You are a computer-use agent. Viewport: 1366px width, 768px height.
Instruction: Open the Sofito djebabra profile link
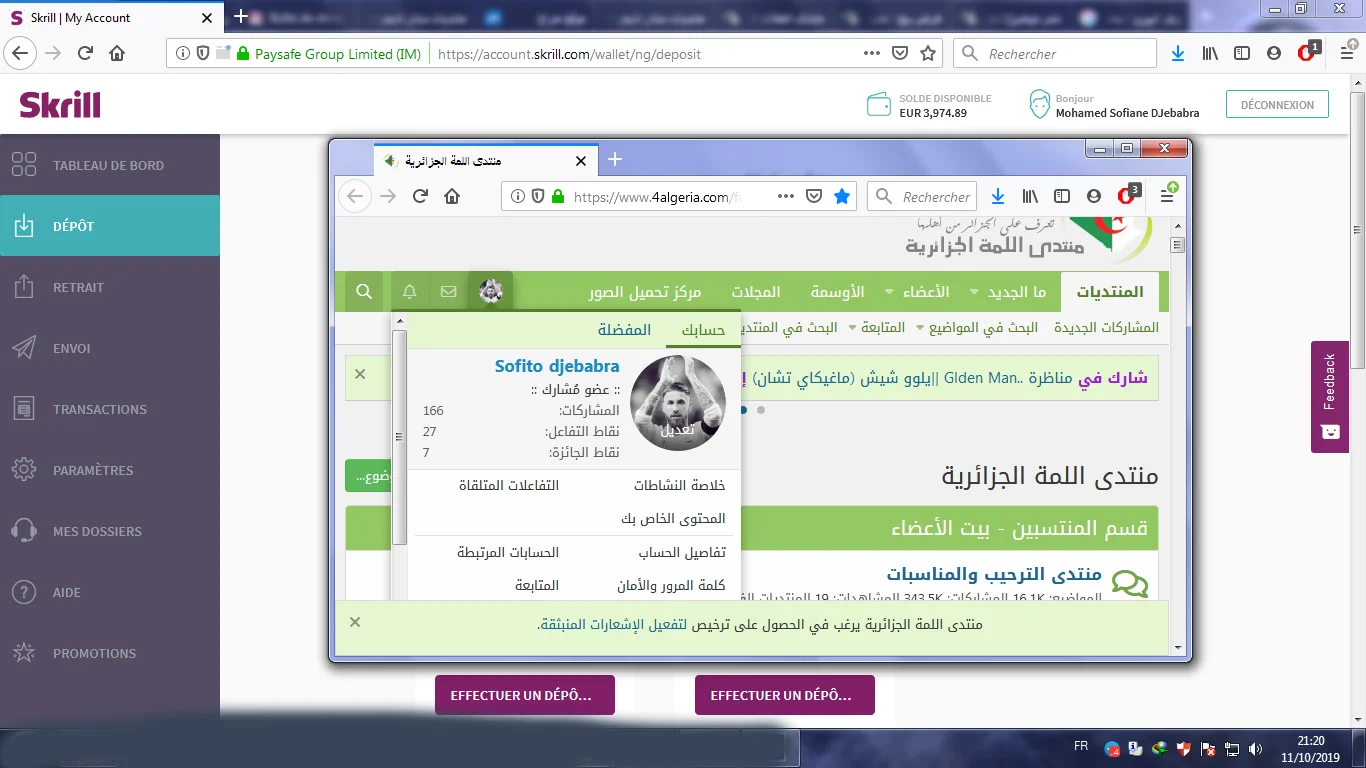[x=557, y=366]
